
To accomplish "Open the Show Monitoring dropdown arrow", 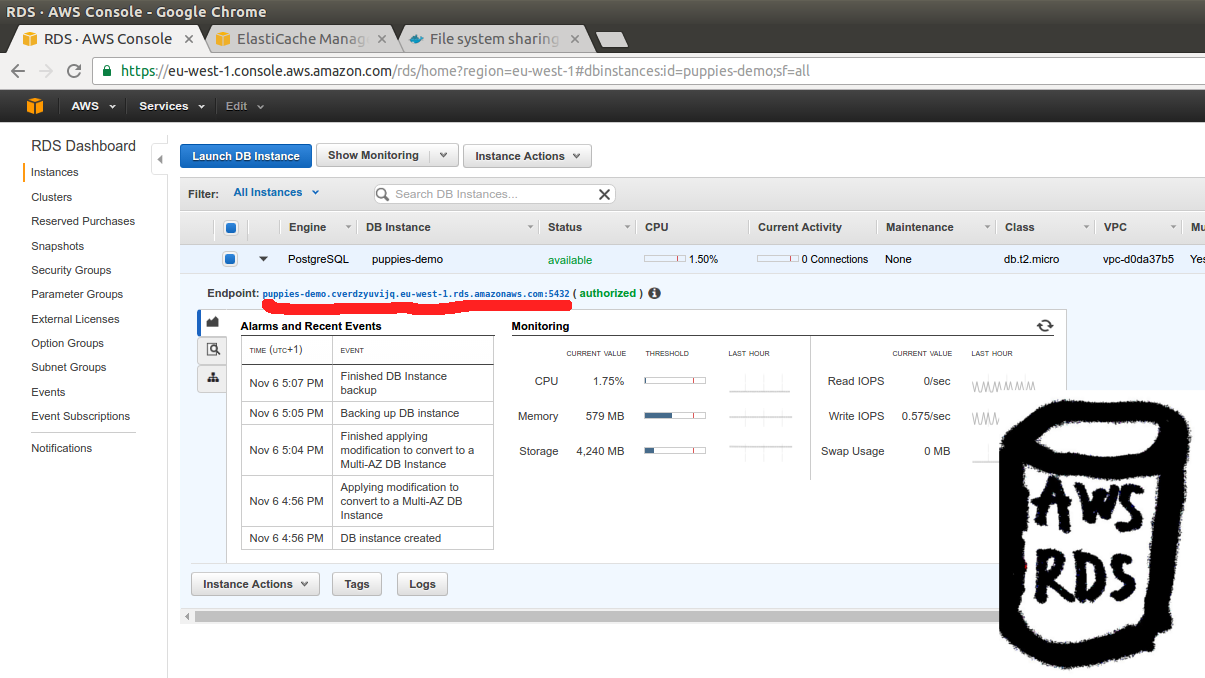I will tap(444, 155).
